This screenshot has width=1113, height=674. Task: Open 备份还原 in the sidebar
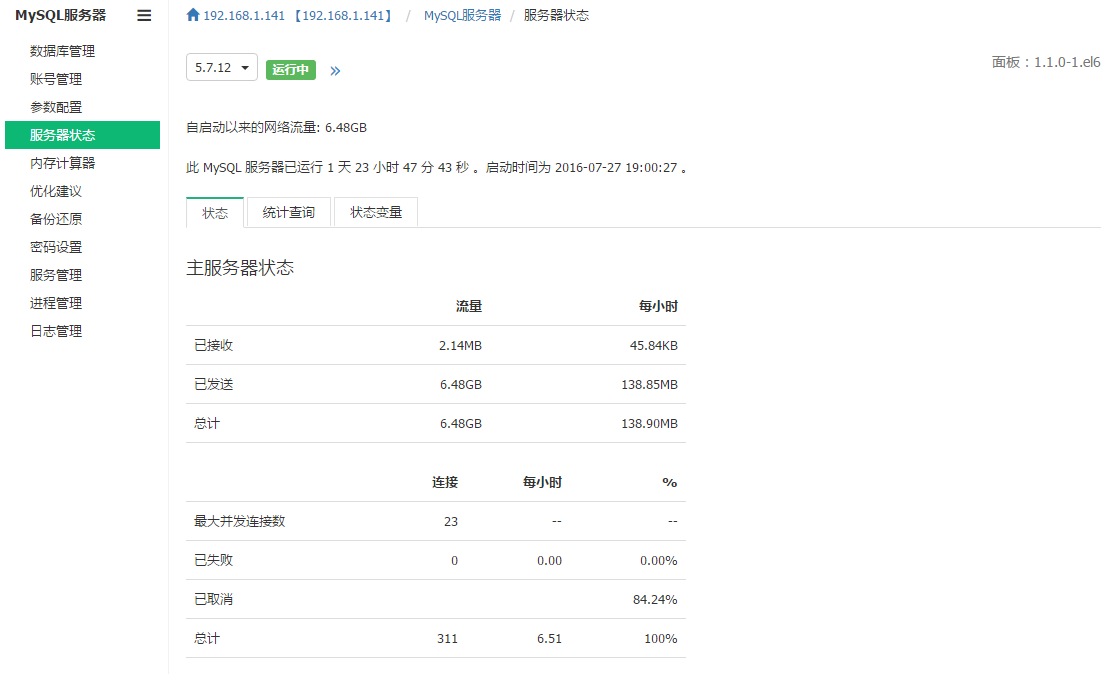tap(56, 219)
